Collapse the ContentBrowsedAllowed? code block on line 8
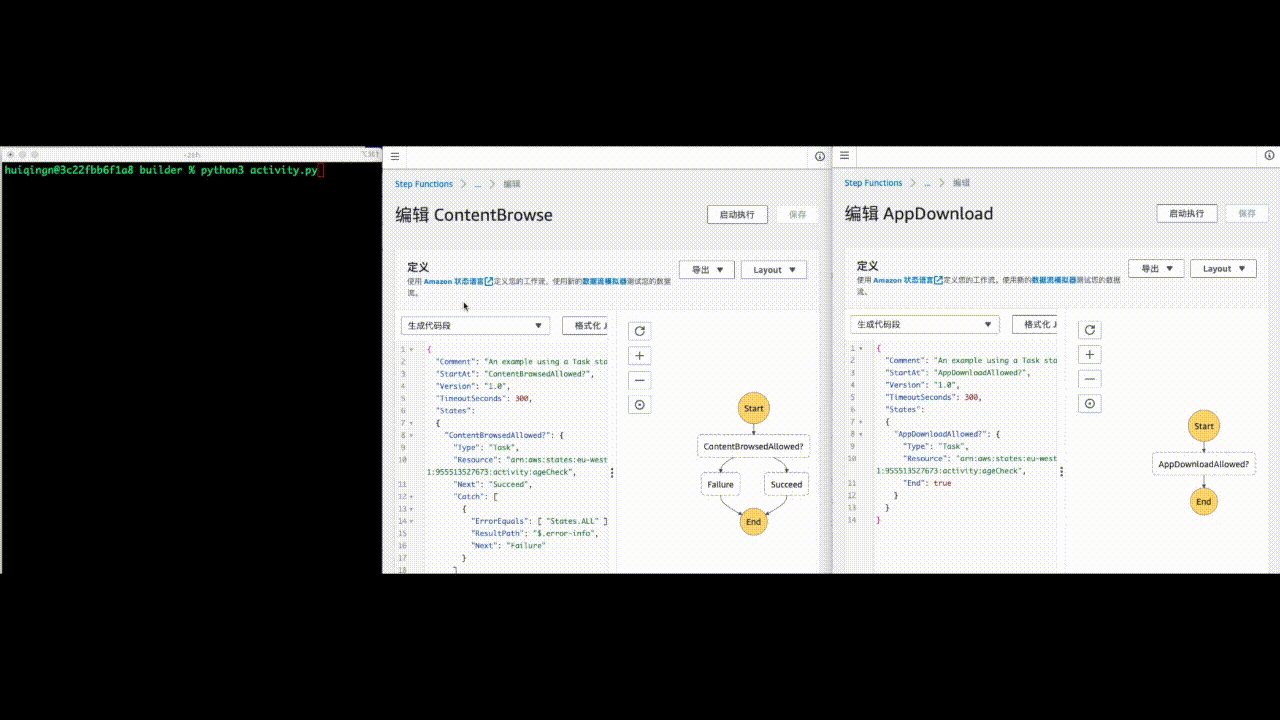The width and height of the screenshot is (1280, 720). tap(412, 436)
